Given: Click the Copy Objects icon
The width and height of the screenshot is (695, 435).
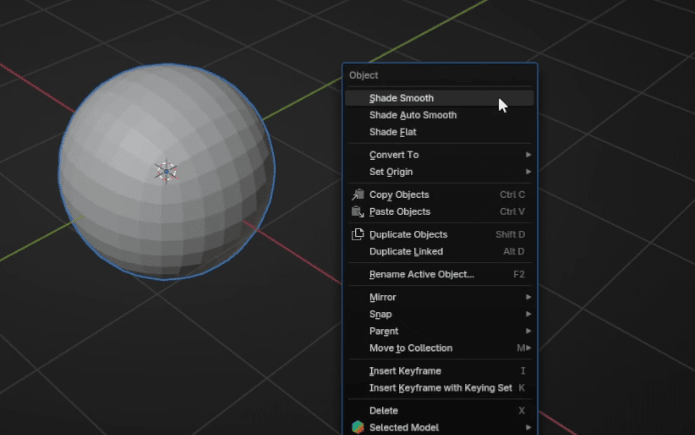Looking at the screenshot, I should (357, 195).
